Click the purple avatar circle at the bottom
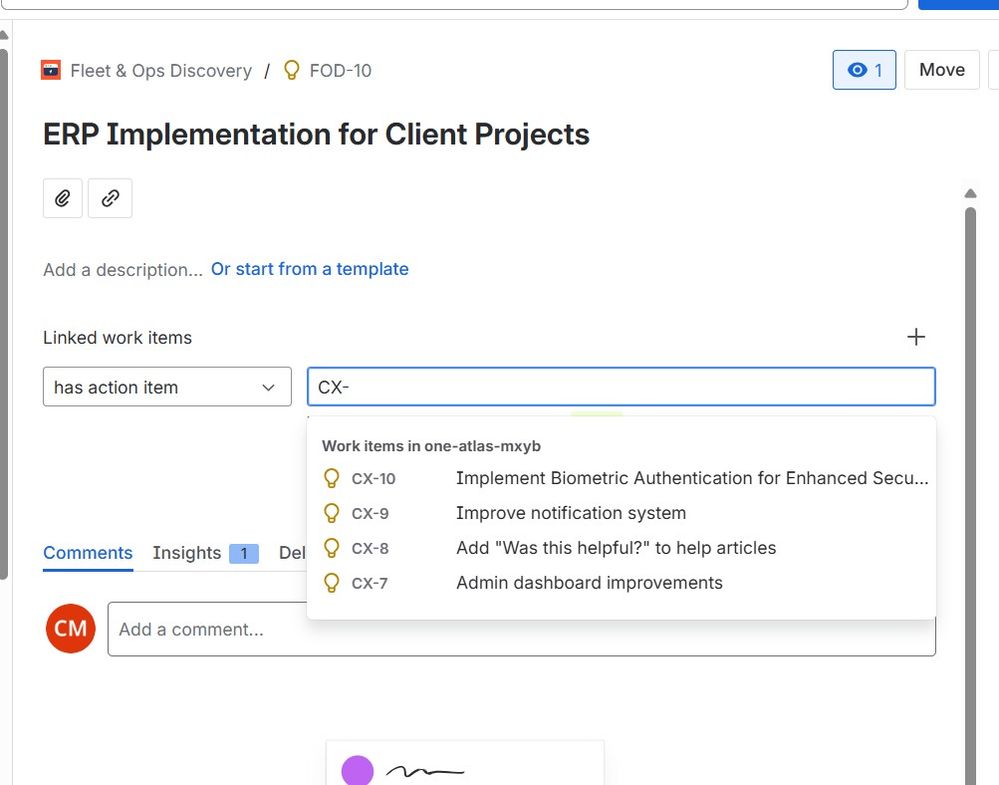The height and width of the screenshot is (785, 999). (357, 771)
